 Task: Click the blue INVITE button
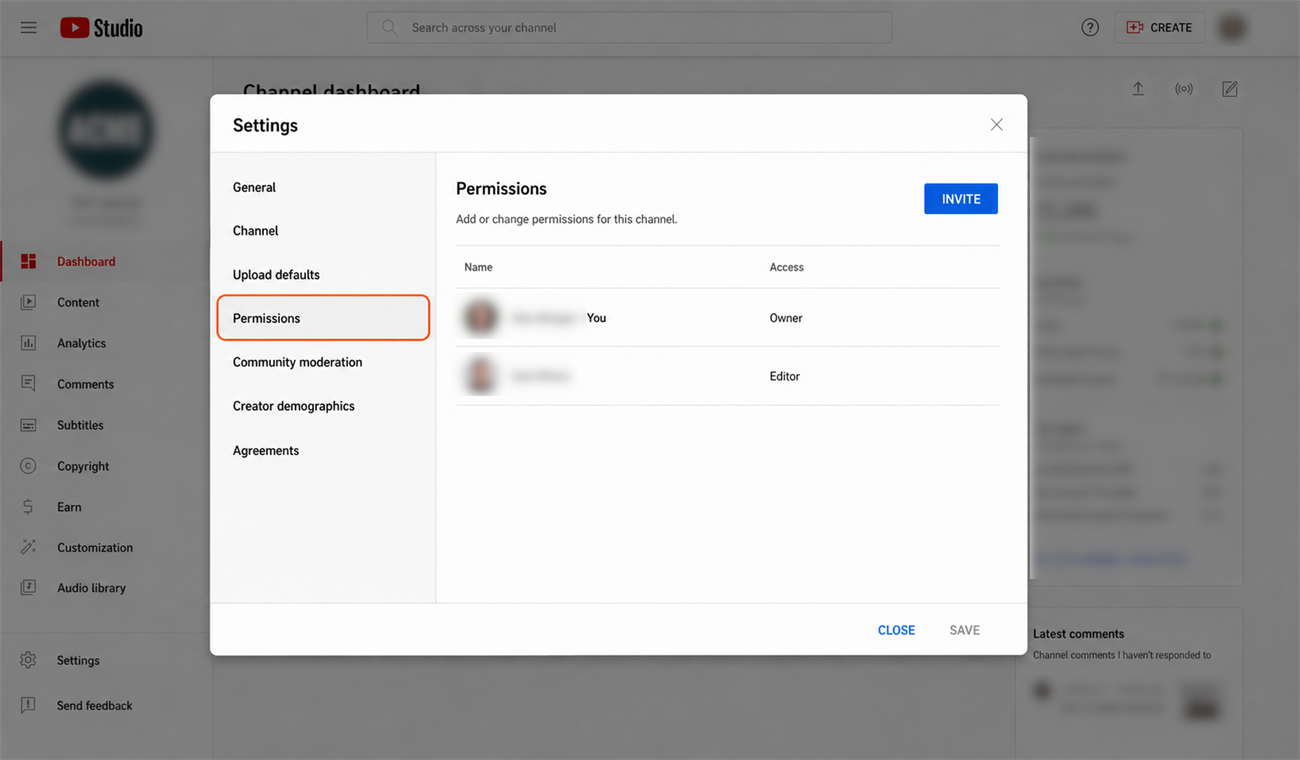961,199
